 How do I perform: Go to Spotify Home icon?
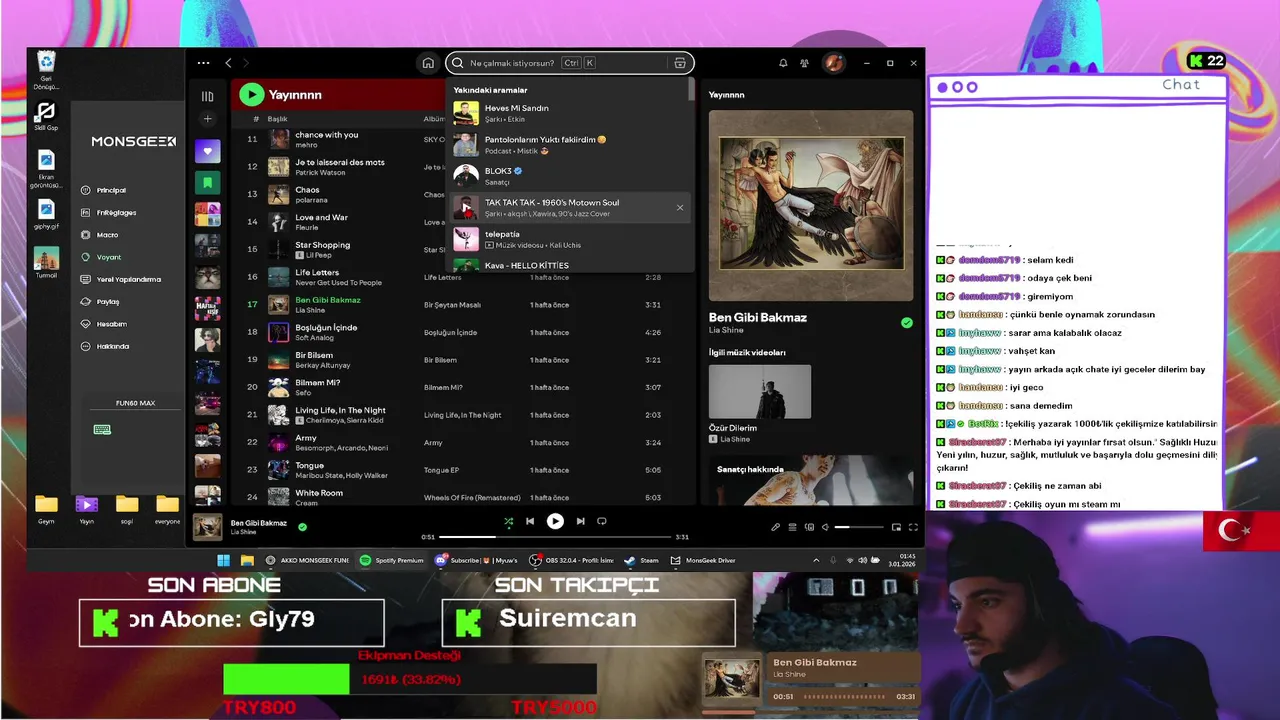click(x=428, y=63)
